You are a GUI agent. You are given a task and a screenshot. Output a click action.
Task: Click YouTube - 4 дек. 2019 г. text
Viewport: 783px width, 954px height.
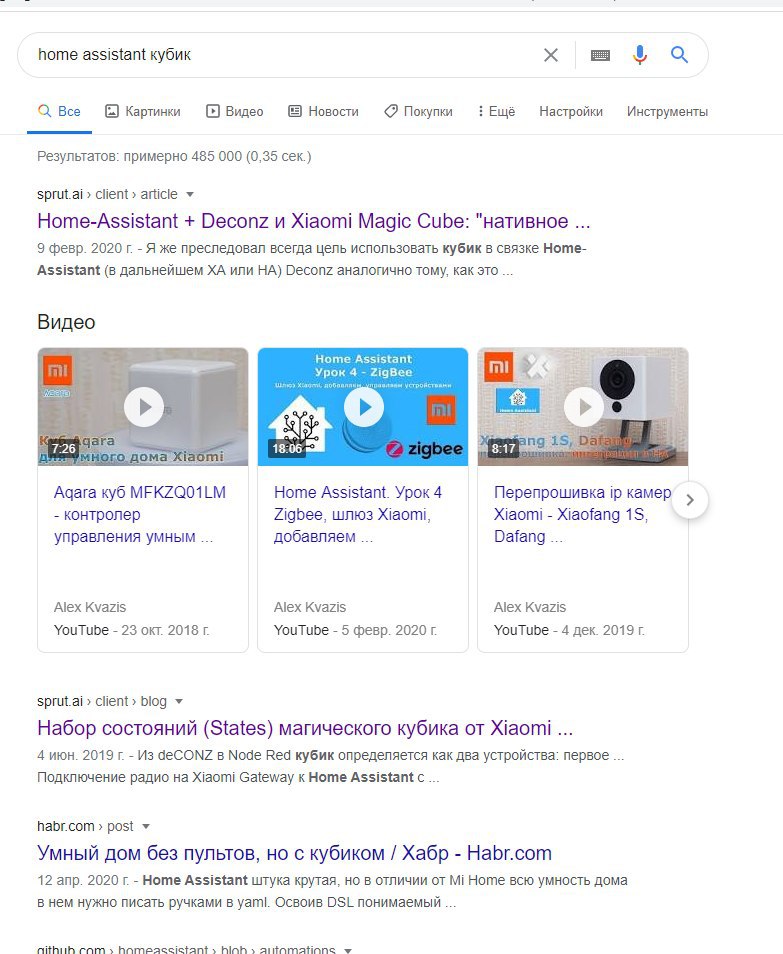pyautogui.click(x=569, y=630)
